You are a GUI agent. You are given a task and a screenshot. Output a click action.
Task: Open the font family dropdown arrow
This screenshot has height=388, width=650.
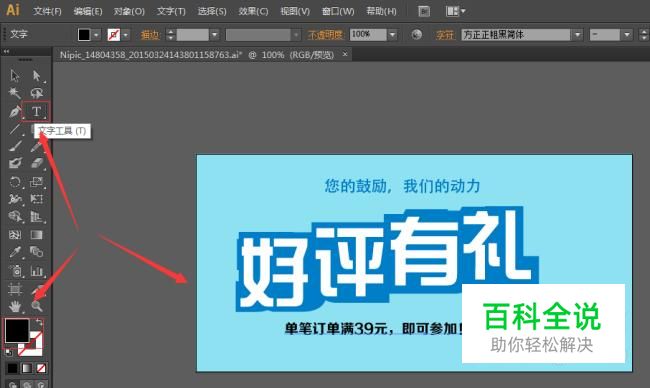577,35
